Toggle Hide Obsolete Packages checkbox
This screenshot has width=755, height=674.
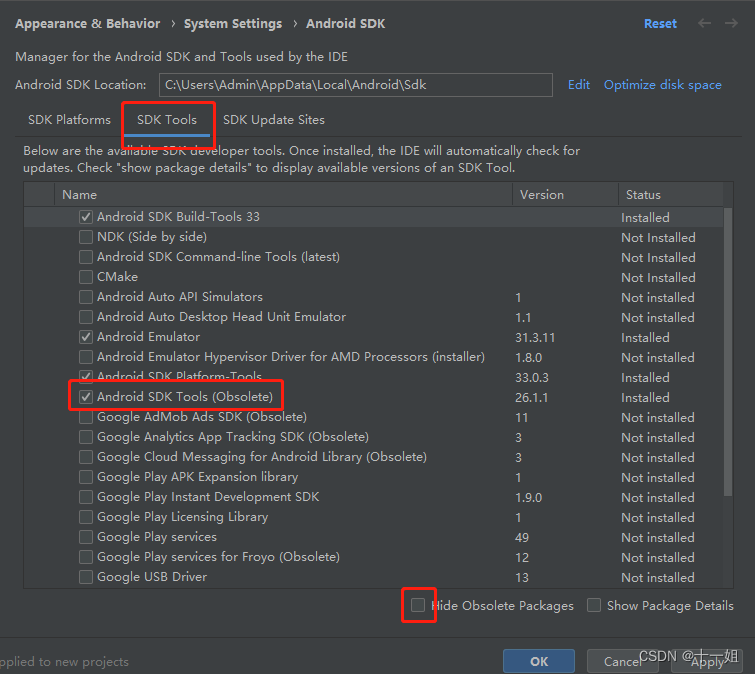[418, 605]
